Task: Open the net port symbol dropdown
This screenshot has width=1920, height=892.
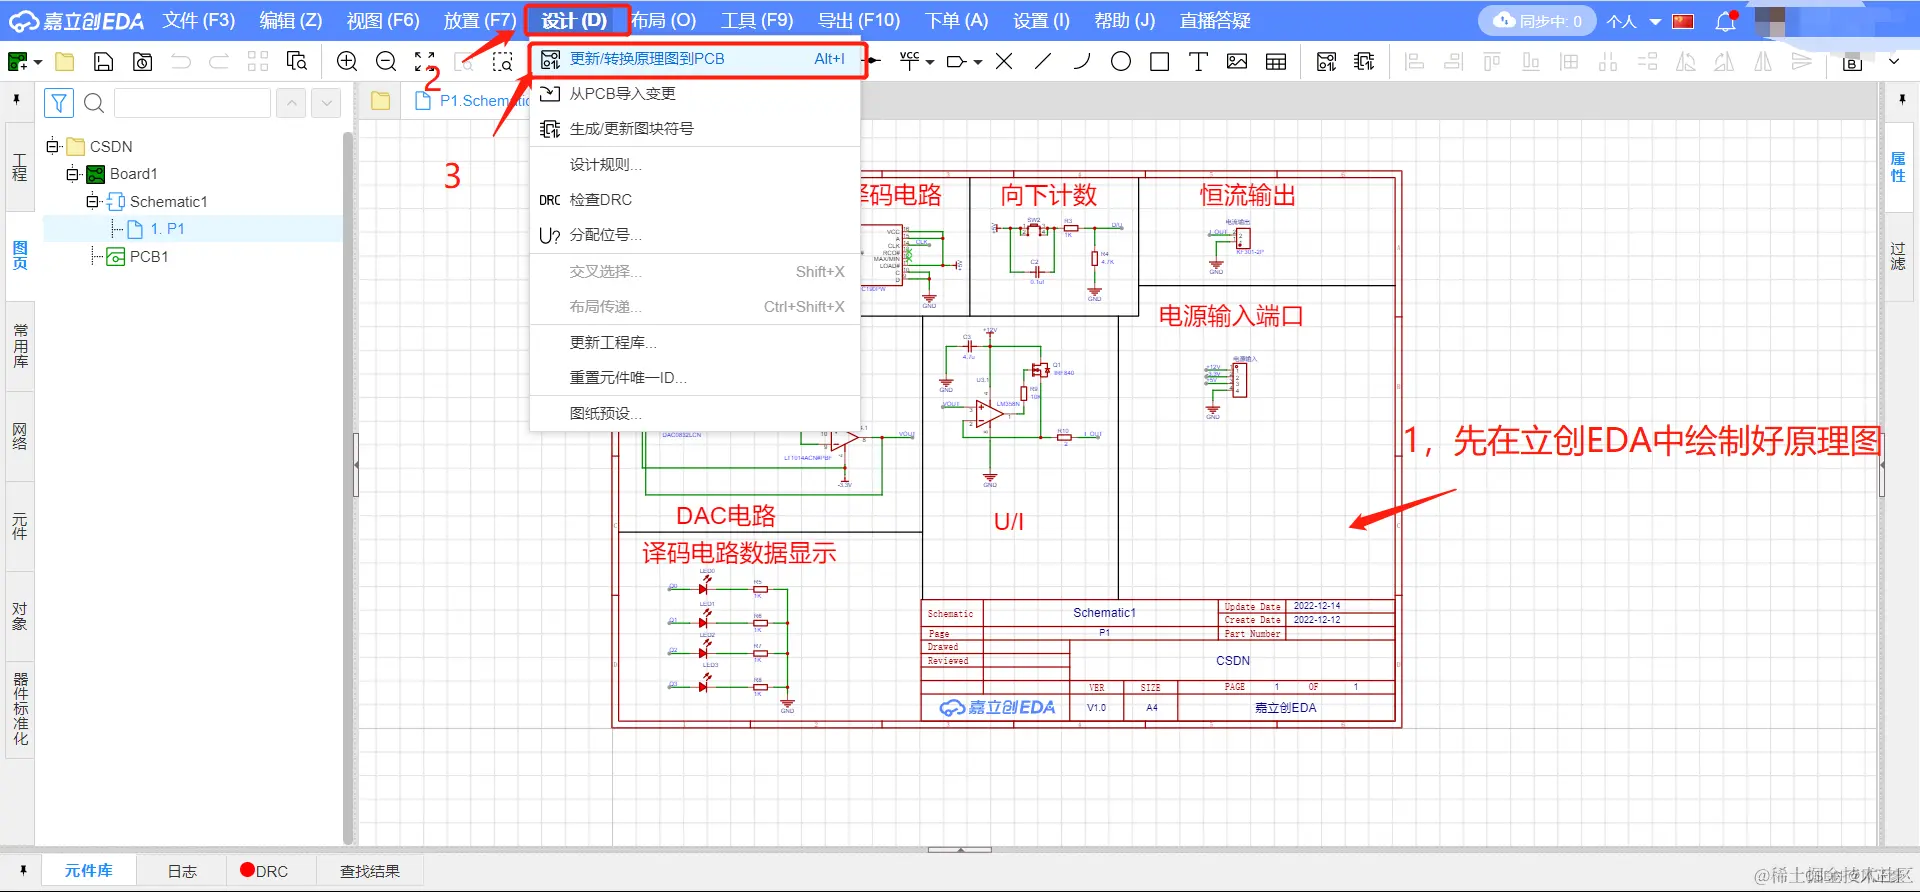Action: [978, 62]
